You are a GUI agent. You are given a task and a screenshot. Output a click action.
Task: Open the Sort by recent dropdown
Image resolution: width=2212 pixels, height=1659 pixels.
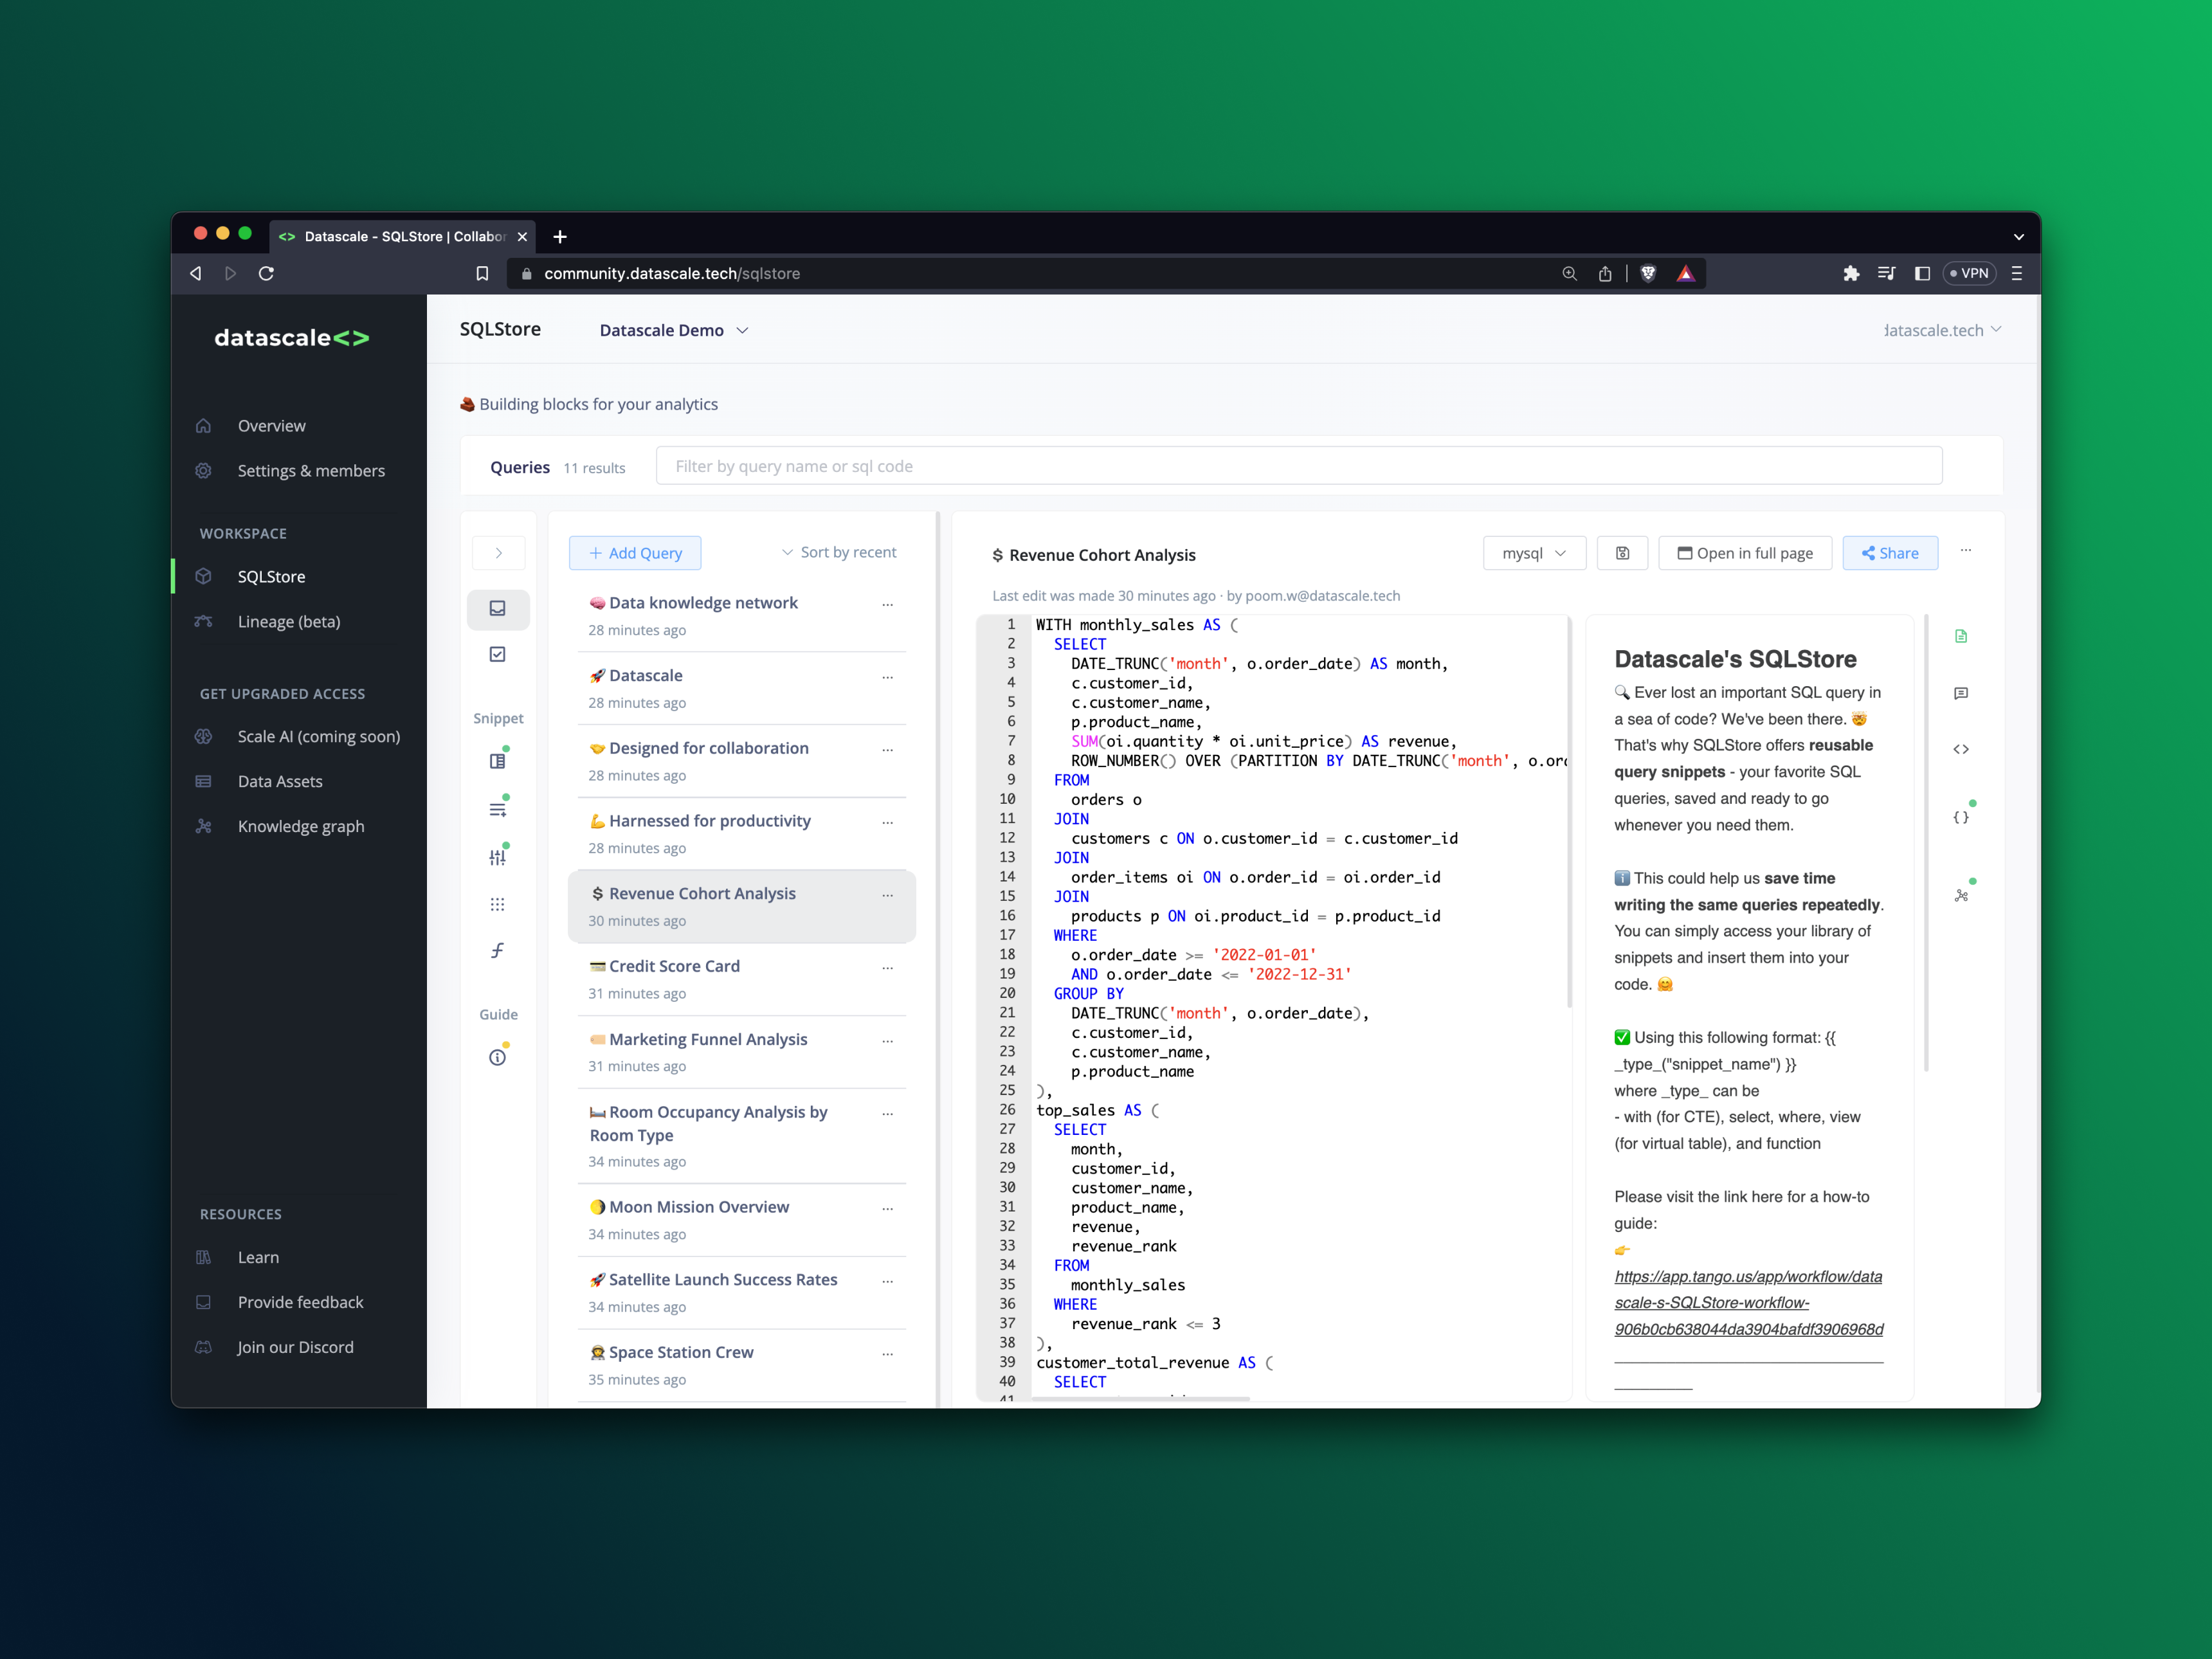838,552
